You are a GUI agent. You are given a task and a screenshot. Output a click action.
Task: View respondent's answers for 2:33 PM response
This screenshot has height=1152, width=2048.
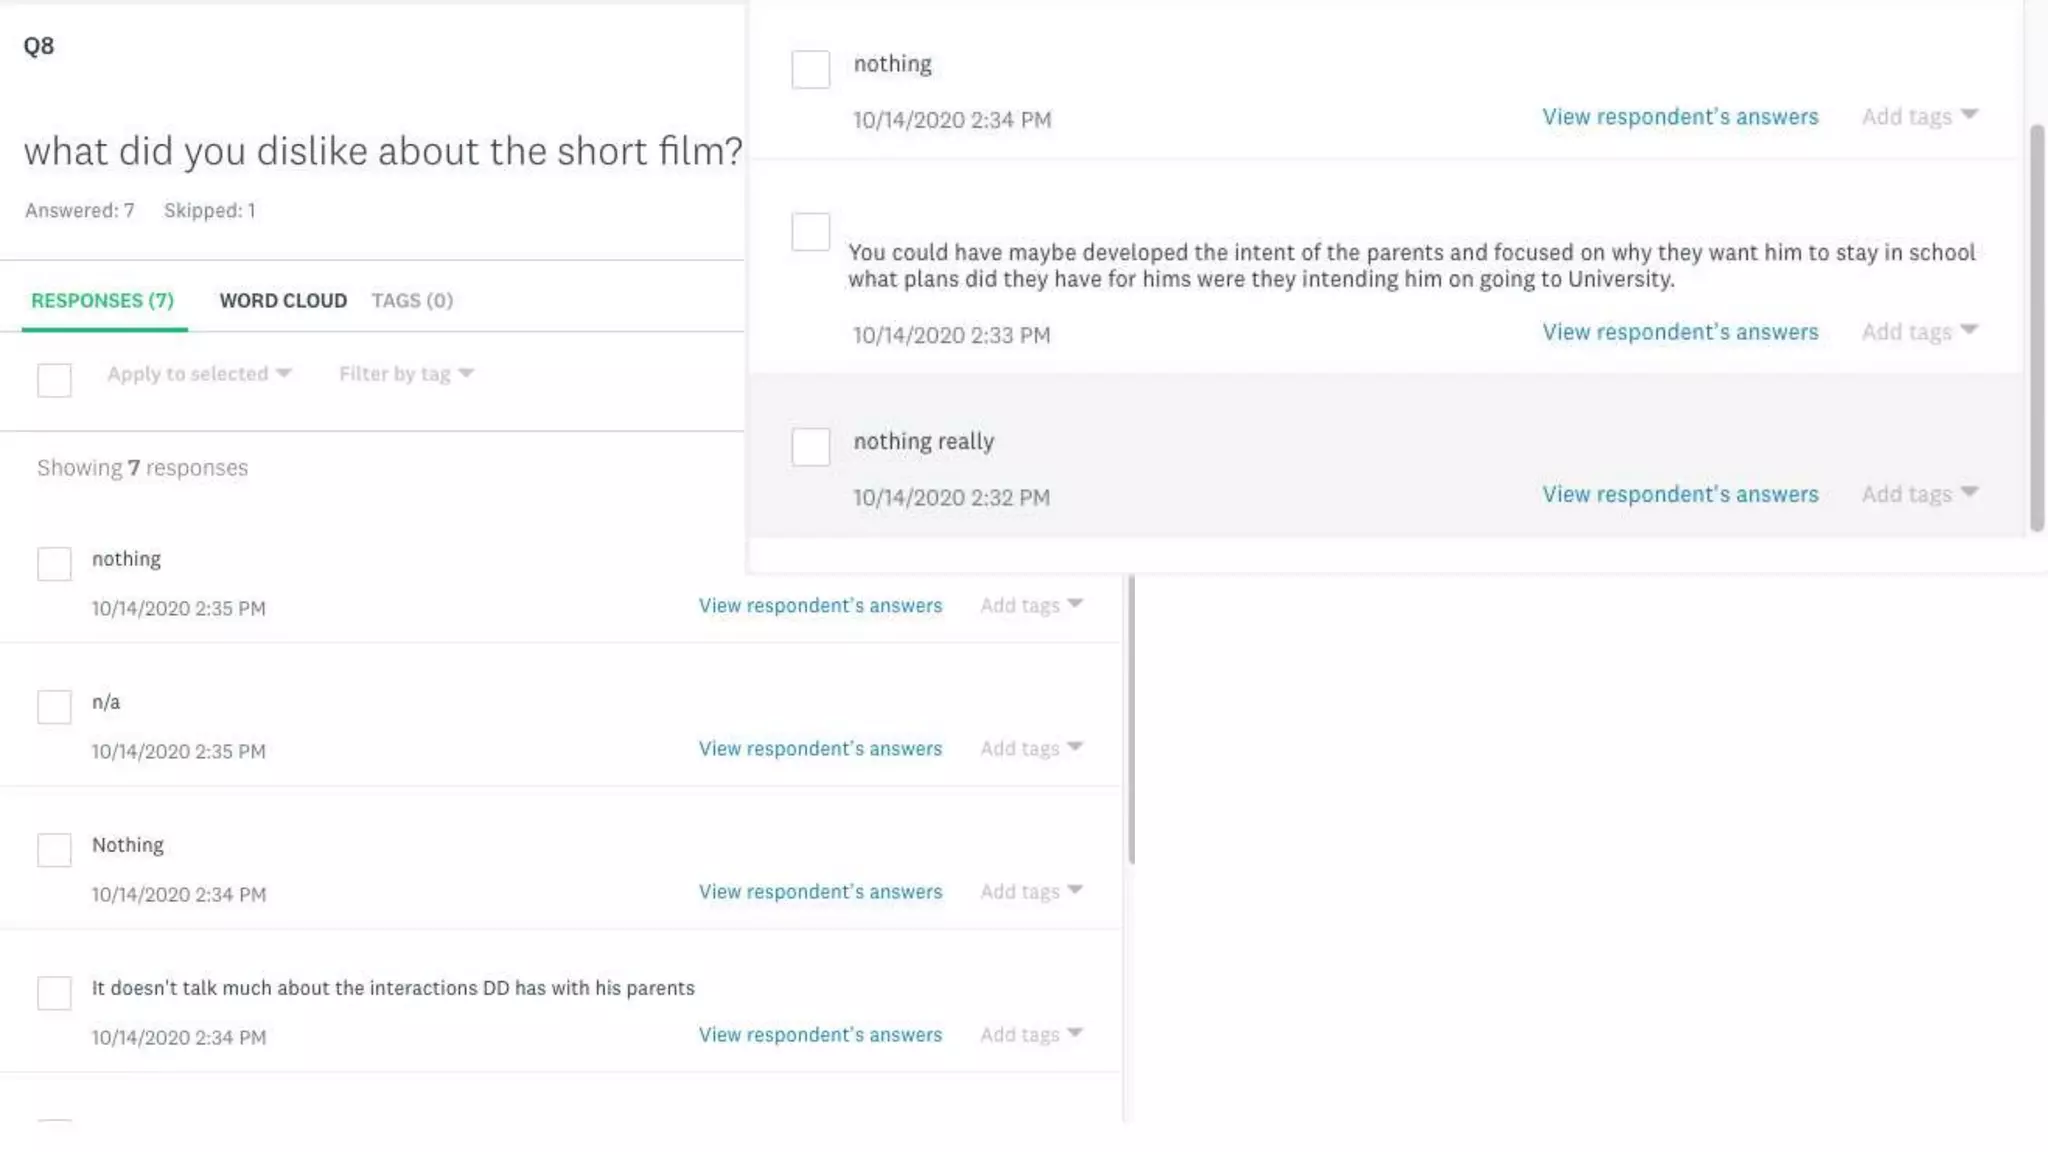click(x=1679, y=332)
